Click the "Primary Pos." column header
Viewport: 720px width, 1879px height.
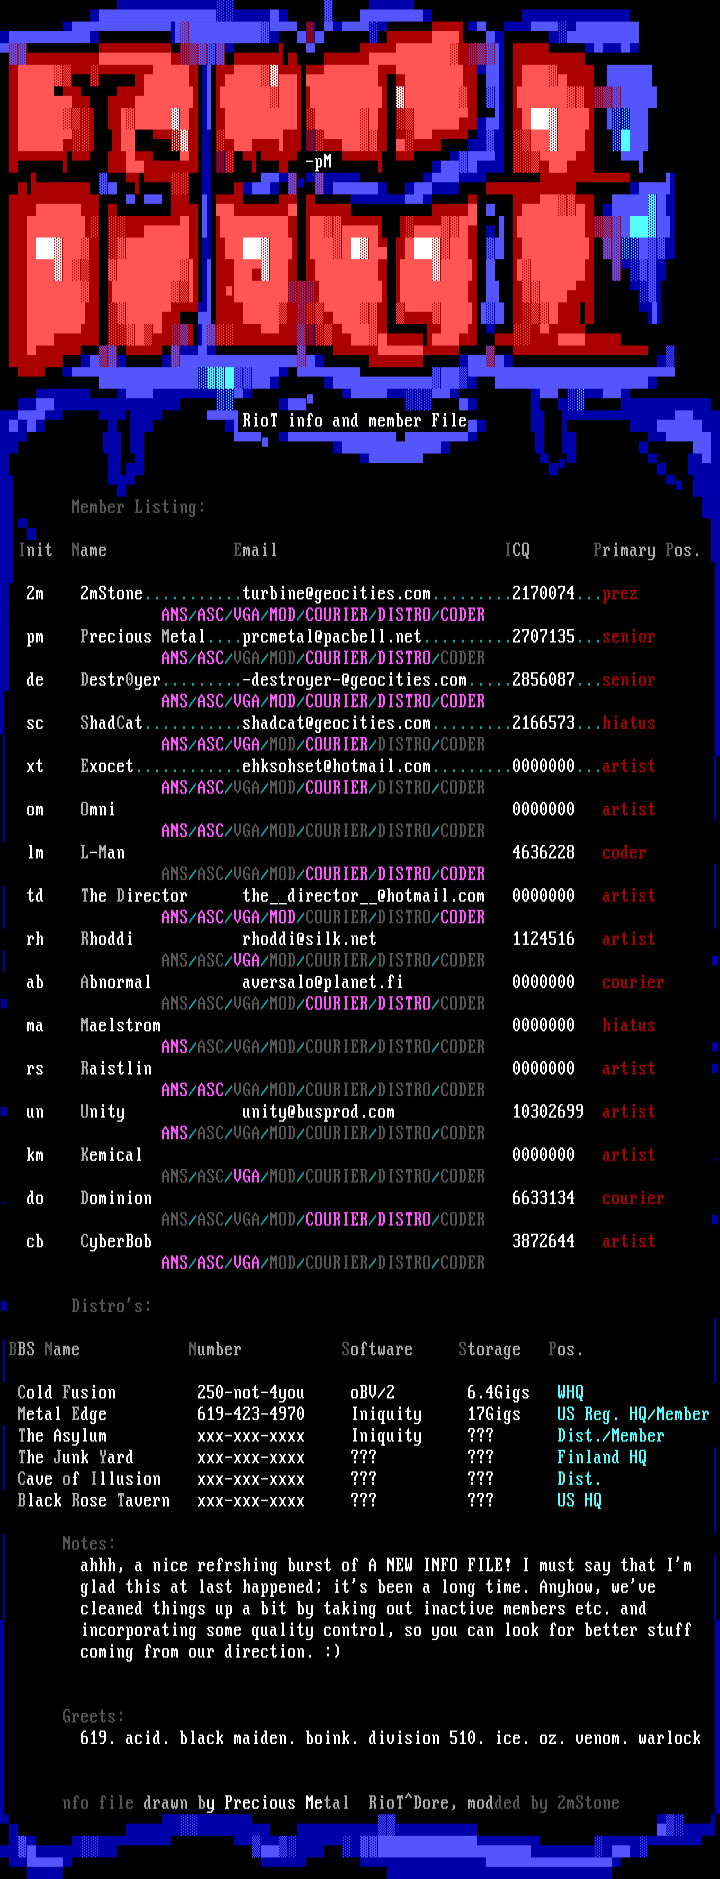click(x=646, y=550)
